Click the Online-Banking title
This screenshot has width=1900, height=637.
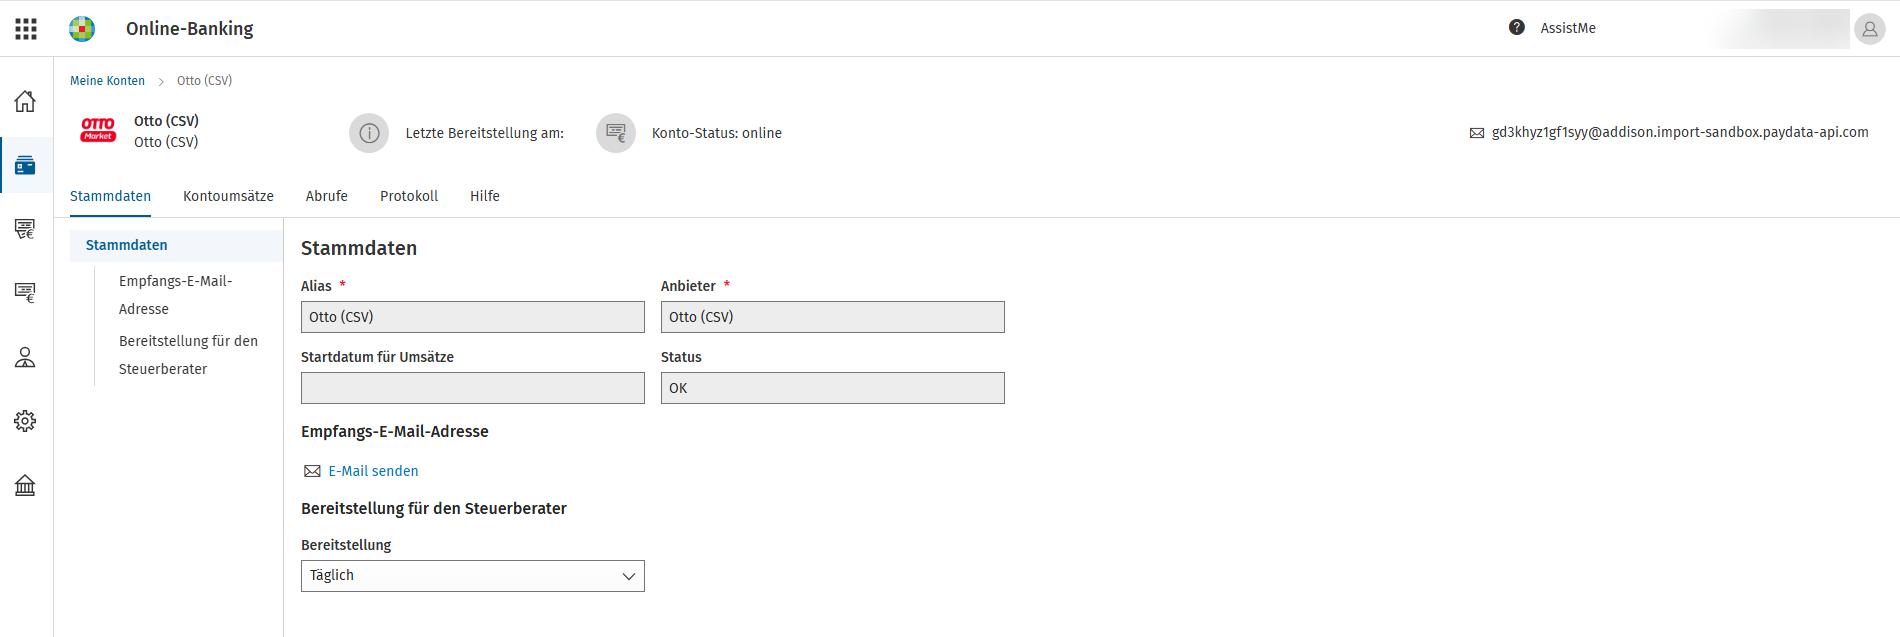(x=189, y=29)
